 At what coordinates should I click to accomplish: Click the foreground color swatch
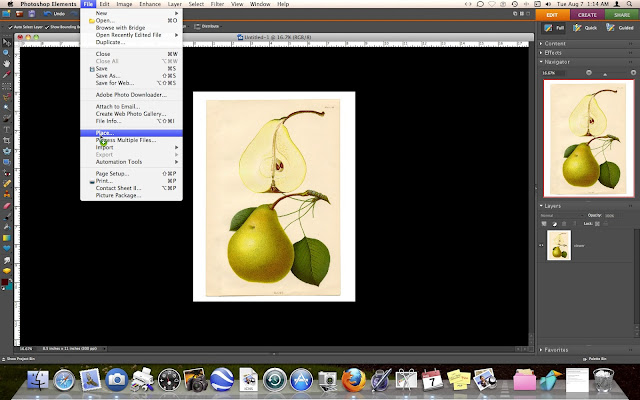click(4, 282)
